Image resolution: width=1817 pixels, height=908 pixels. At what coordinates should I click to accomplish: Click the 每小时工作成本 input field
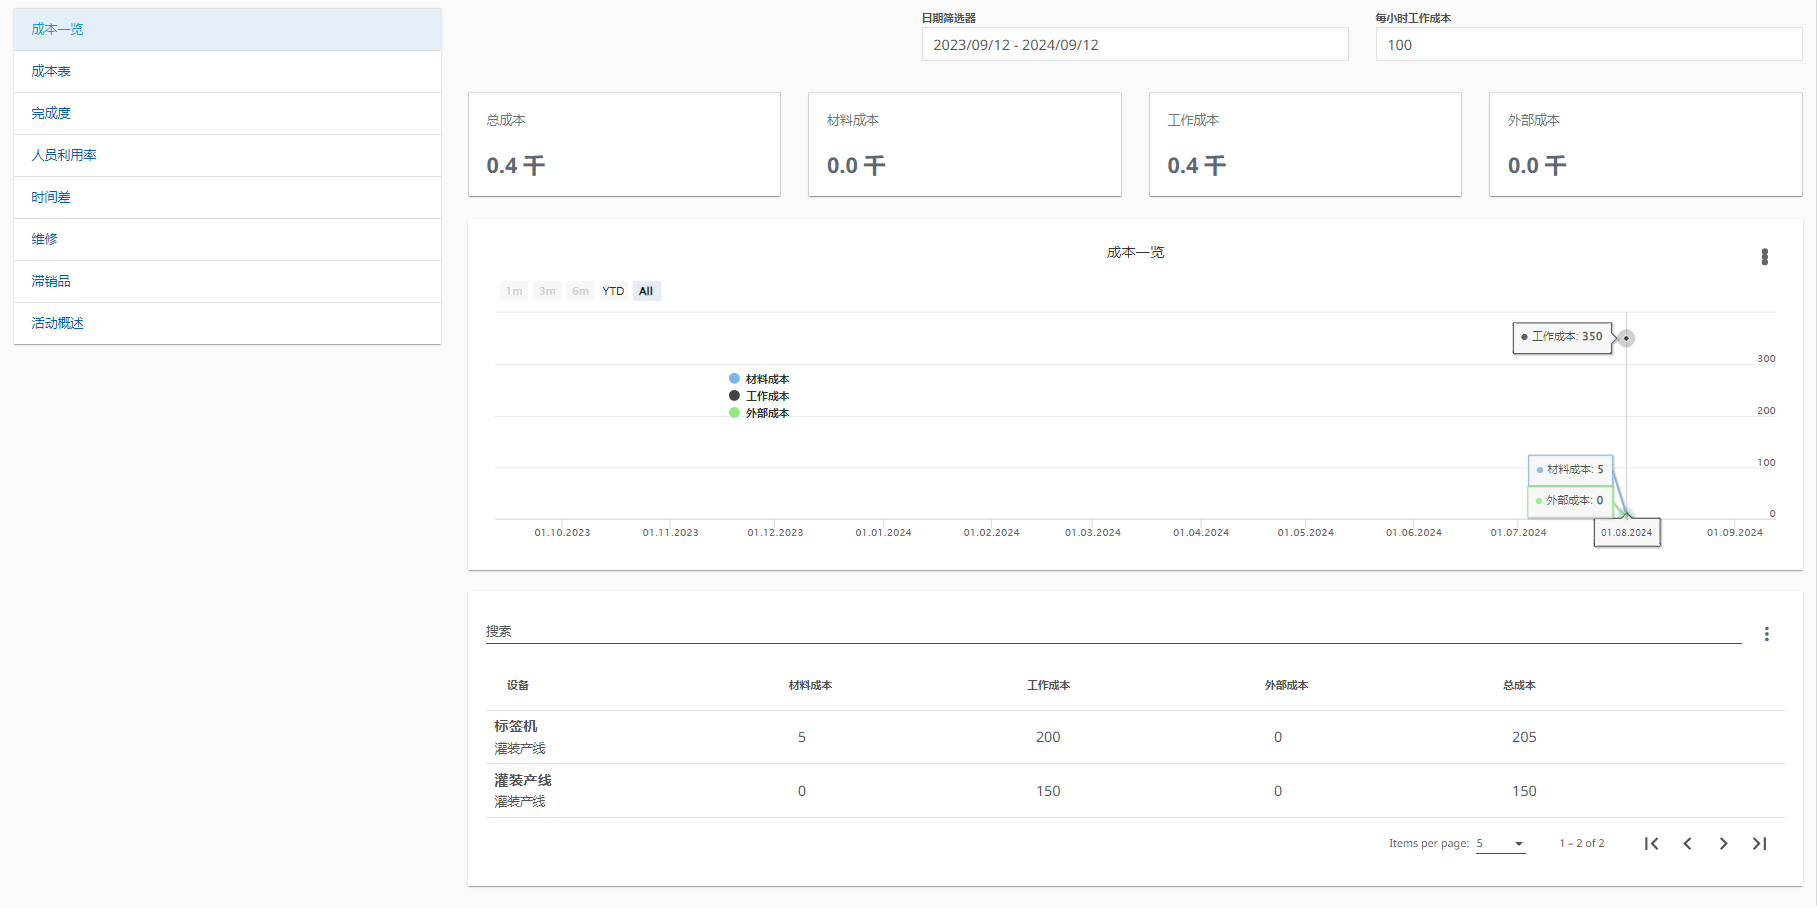tap(1588, 45)
